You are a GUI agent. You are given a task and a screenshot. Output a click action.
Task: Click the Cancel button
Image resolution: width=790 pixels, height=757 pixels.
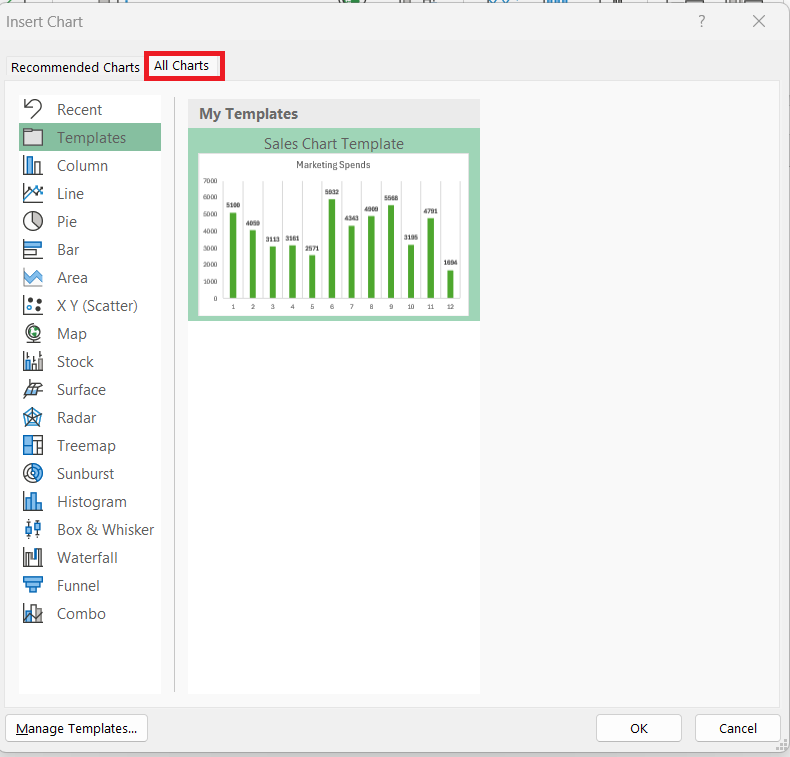(738, 728)
